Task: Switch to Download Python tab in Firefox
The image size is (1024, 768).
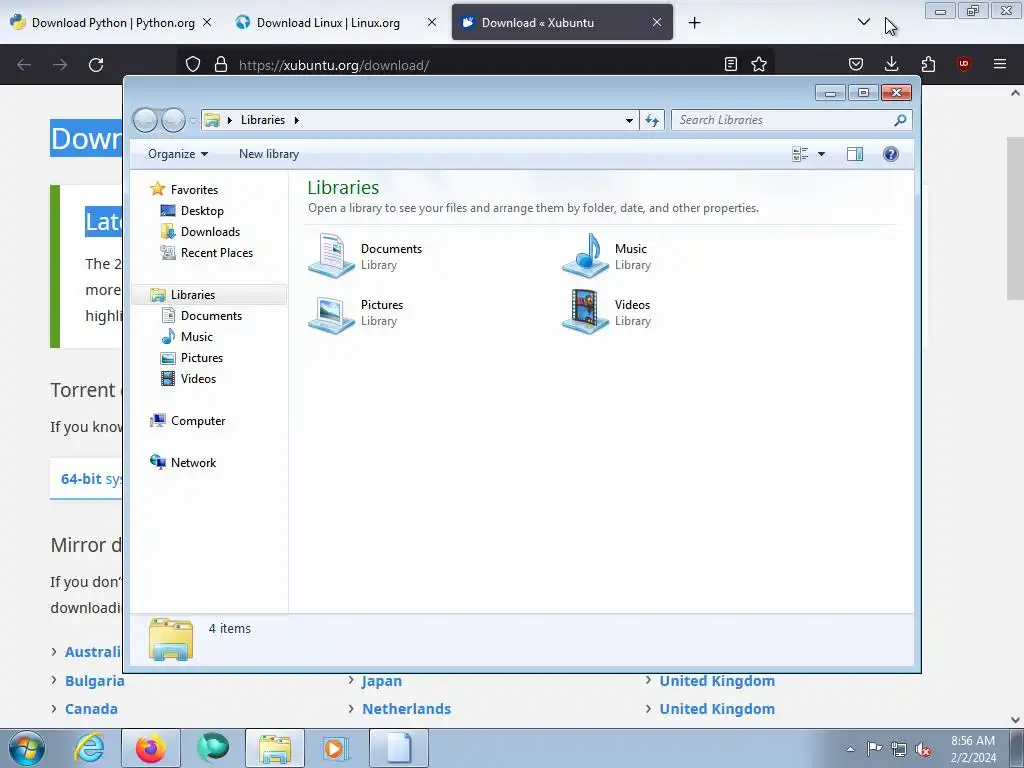Action: [x=112, y=23]
